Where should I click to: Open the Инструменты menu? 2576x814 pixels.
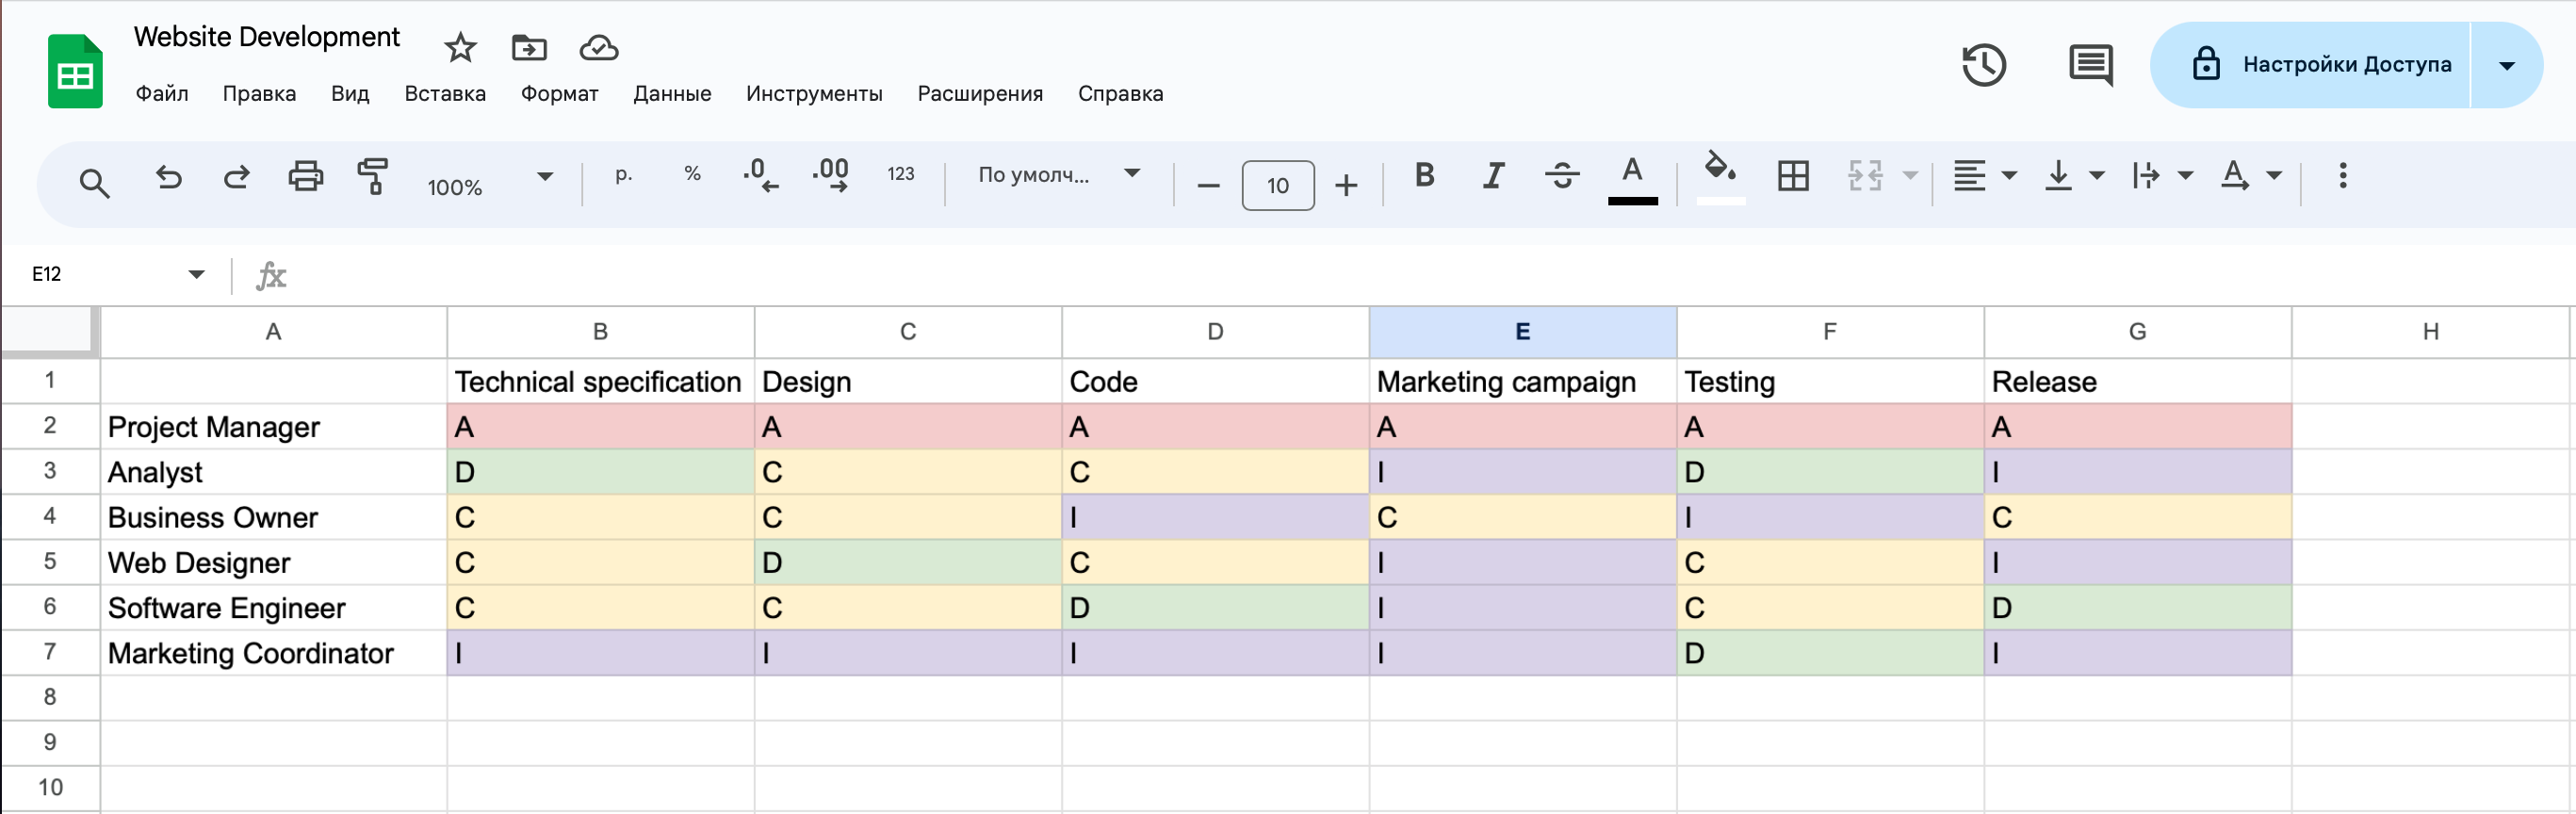[x=814, y=93]
